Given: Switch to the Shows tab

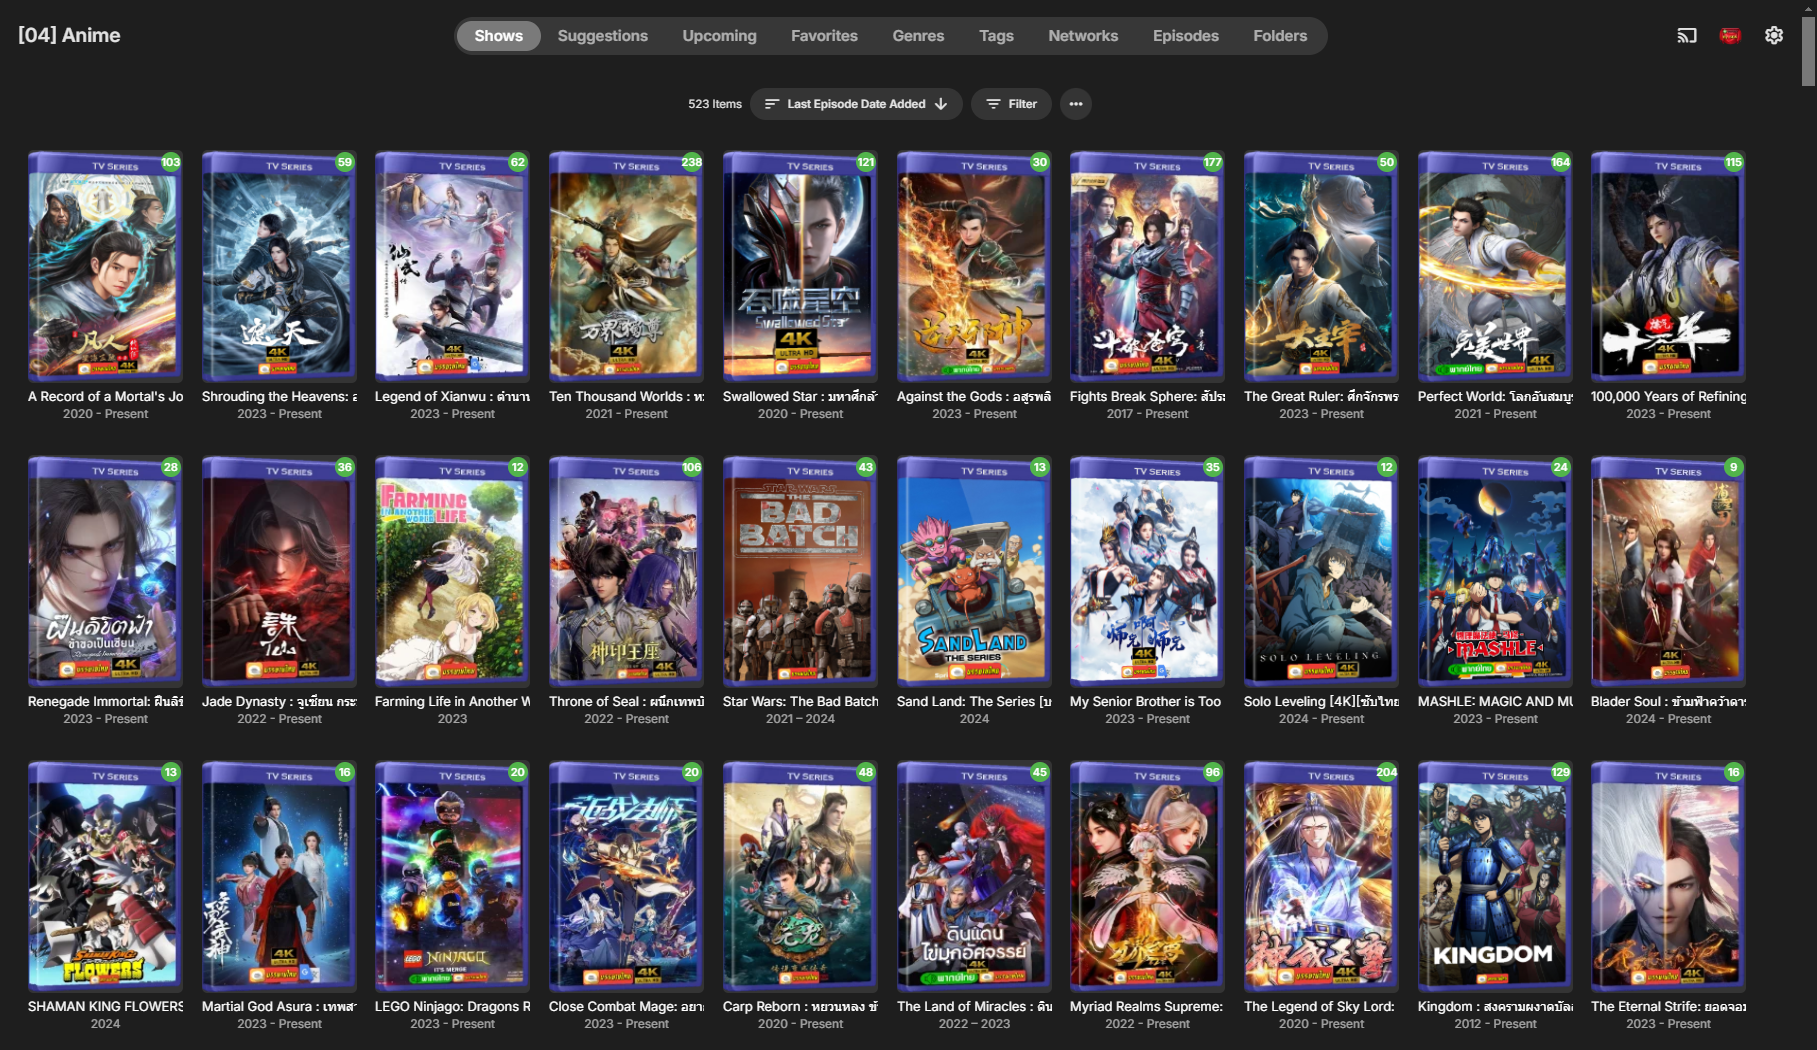Looking at the screenshot, I should (x=498, y=36).
